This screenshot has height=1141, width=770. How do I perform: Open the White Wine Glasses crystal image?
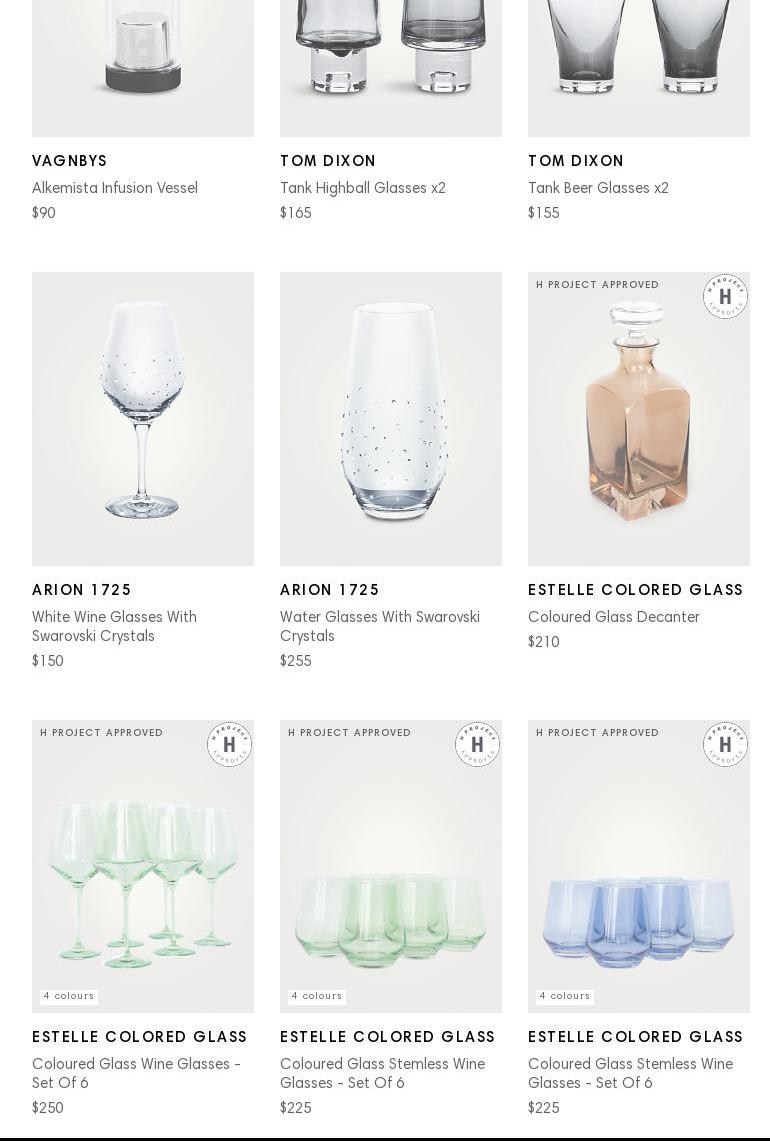tap(143, 420)
